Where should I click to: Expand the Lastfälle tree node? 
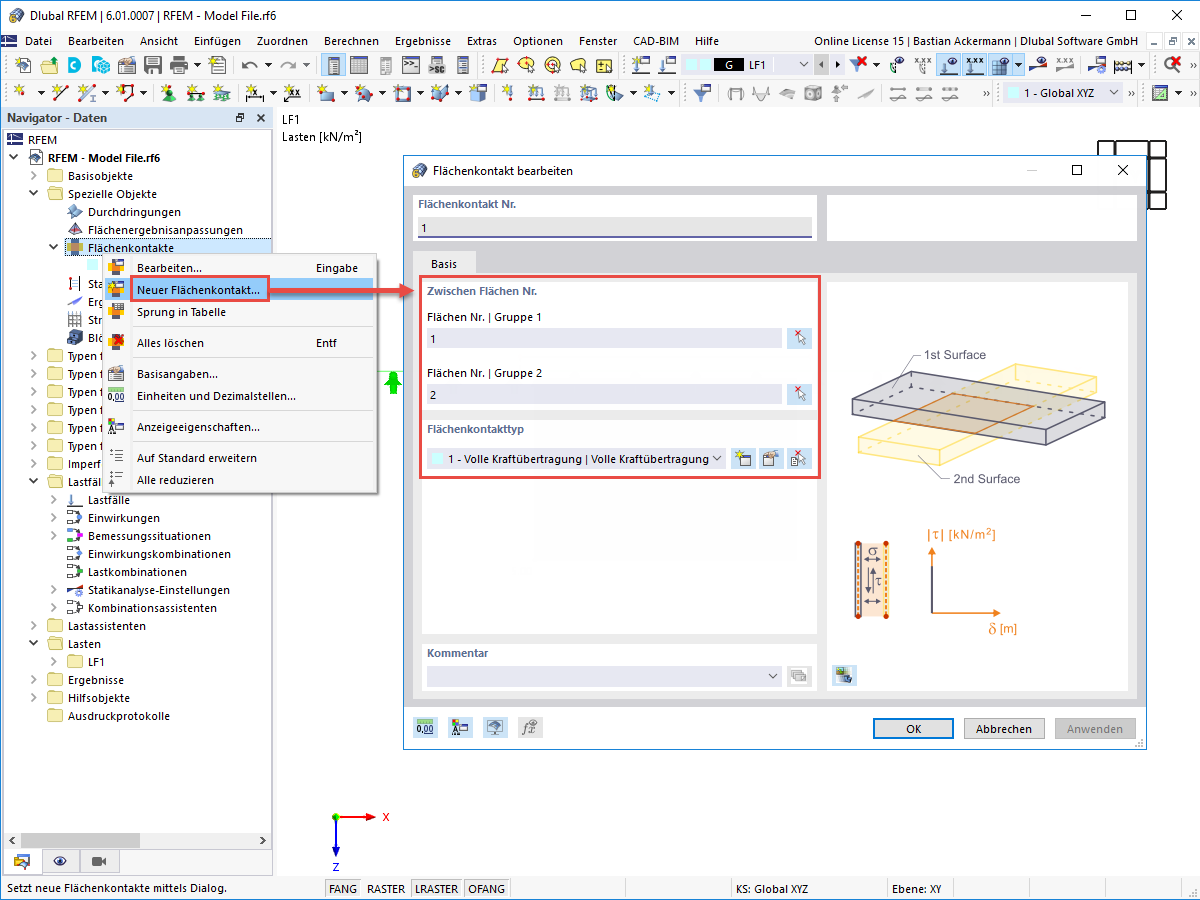pos(54,500)
